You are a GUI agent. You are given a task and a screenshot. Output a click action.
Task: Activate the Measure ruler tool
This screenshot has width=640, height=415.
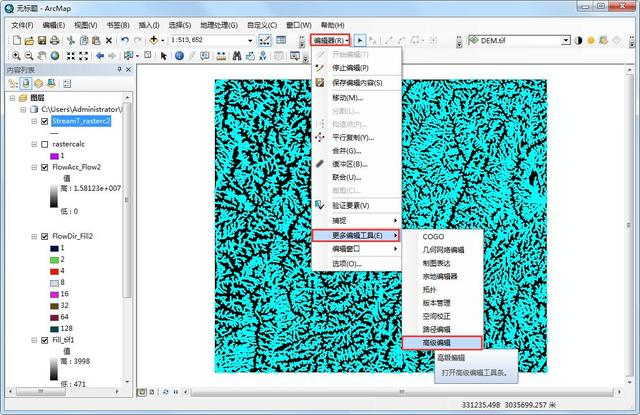tap(221, 56)
